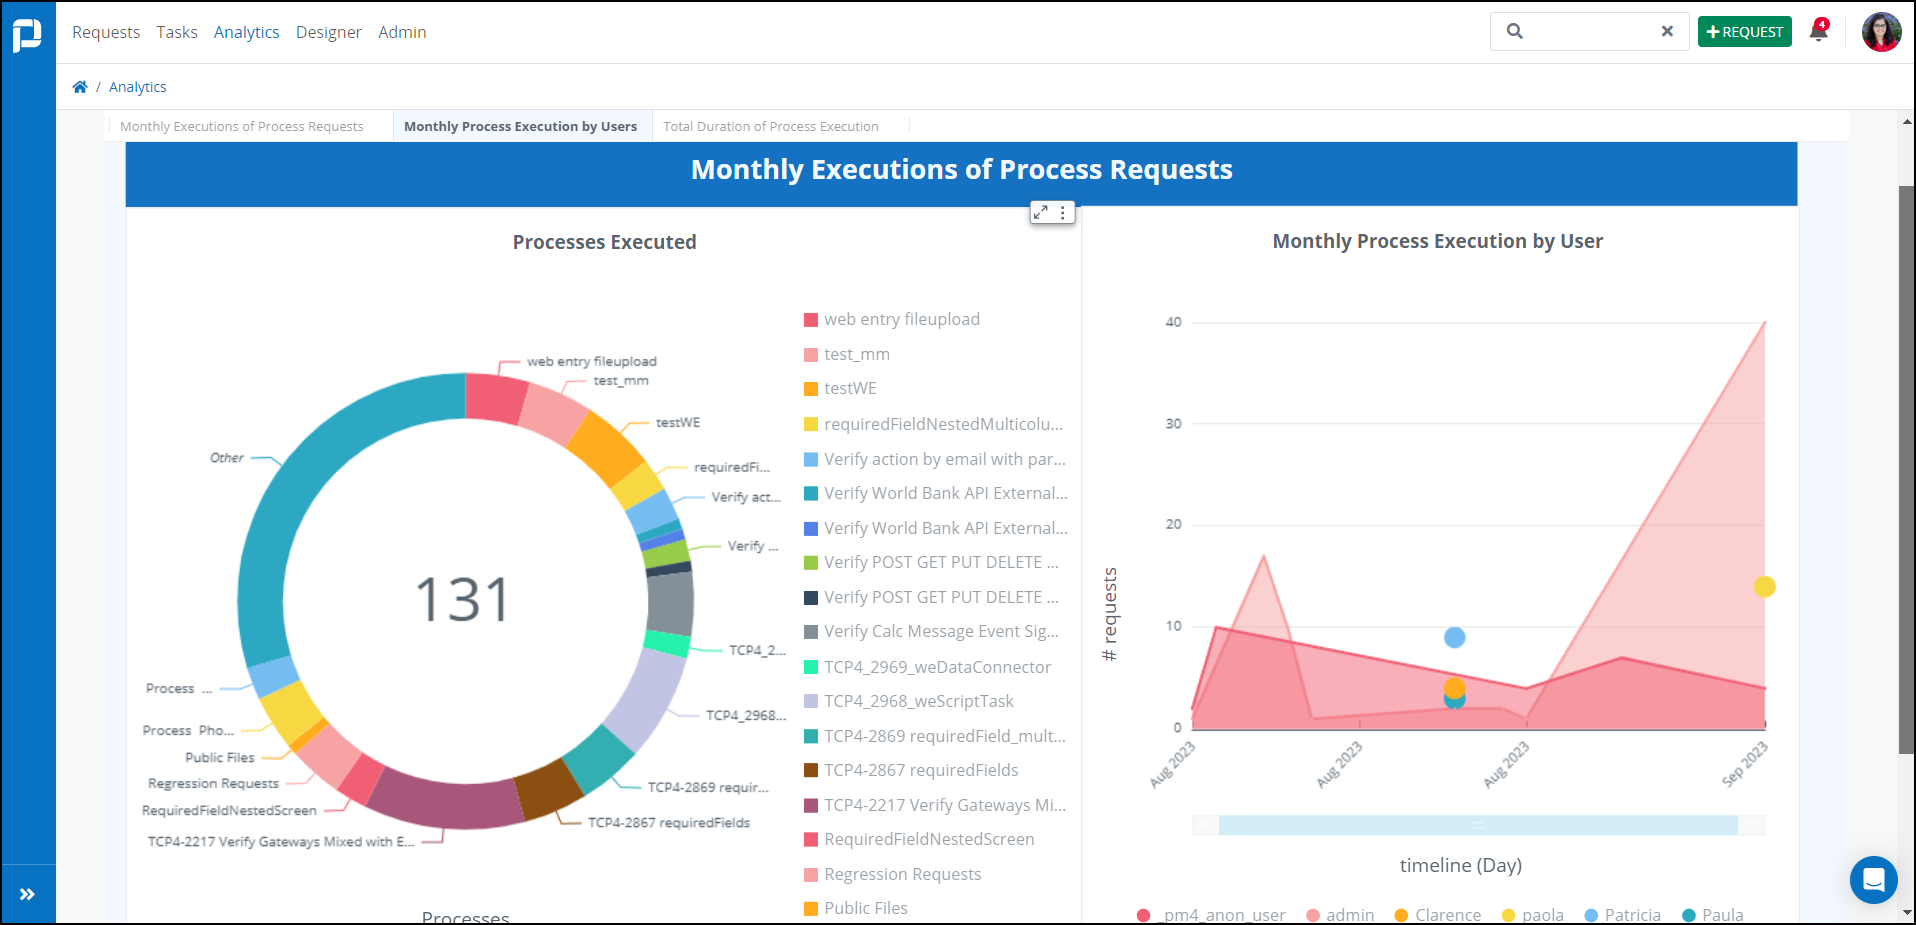The width and height of the screenshot is (1916, 925).
Task: Open the chart's three-dot options menu
Action: click(1063, 212)
